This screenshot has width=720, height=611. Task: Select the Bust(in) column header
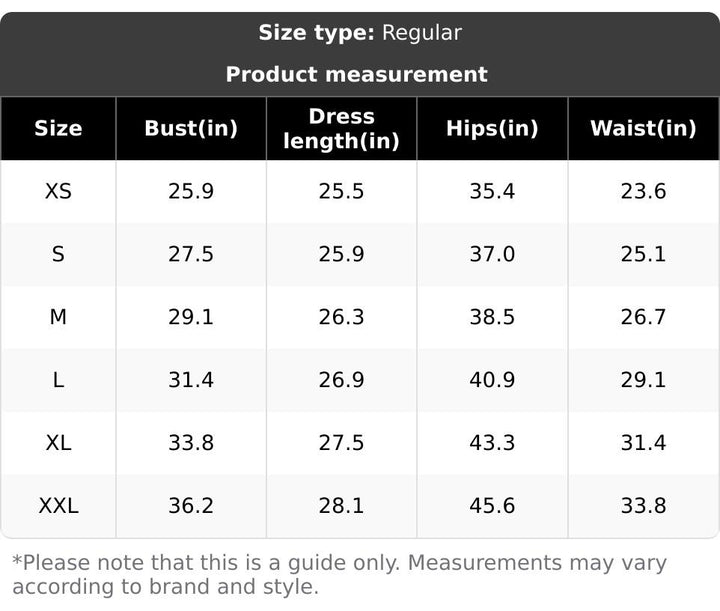pos(191,128)
